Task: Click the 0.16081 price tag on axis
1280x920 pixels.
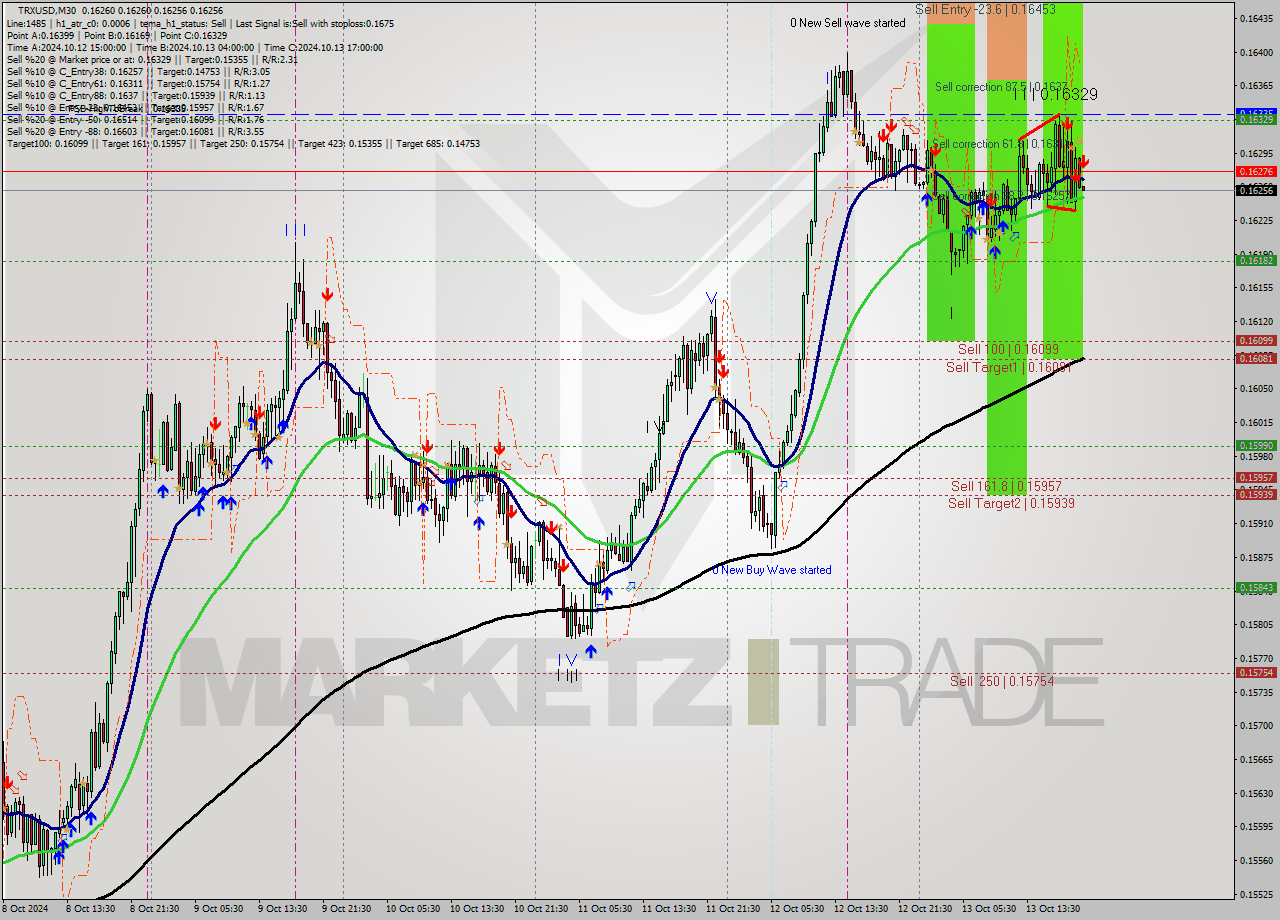Action: [x=1256, y=358]
